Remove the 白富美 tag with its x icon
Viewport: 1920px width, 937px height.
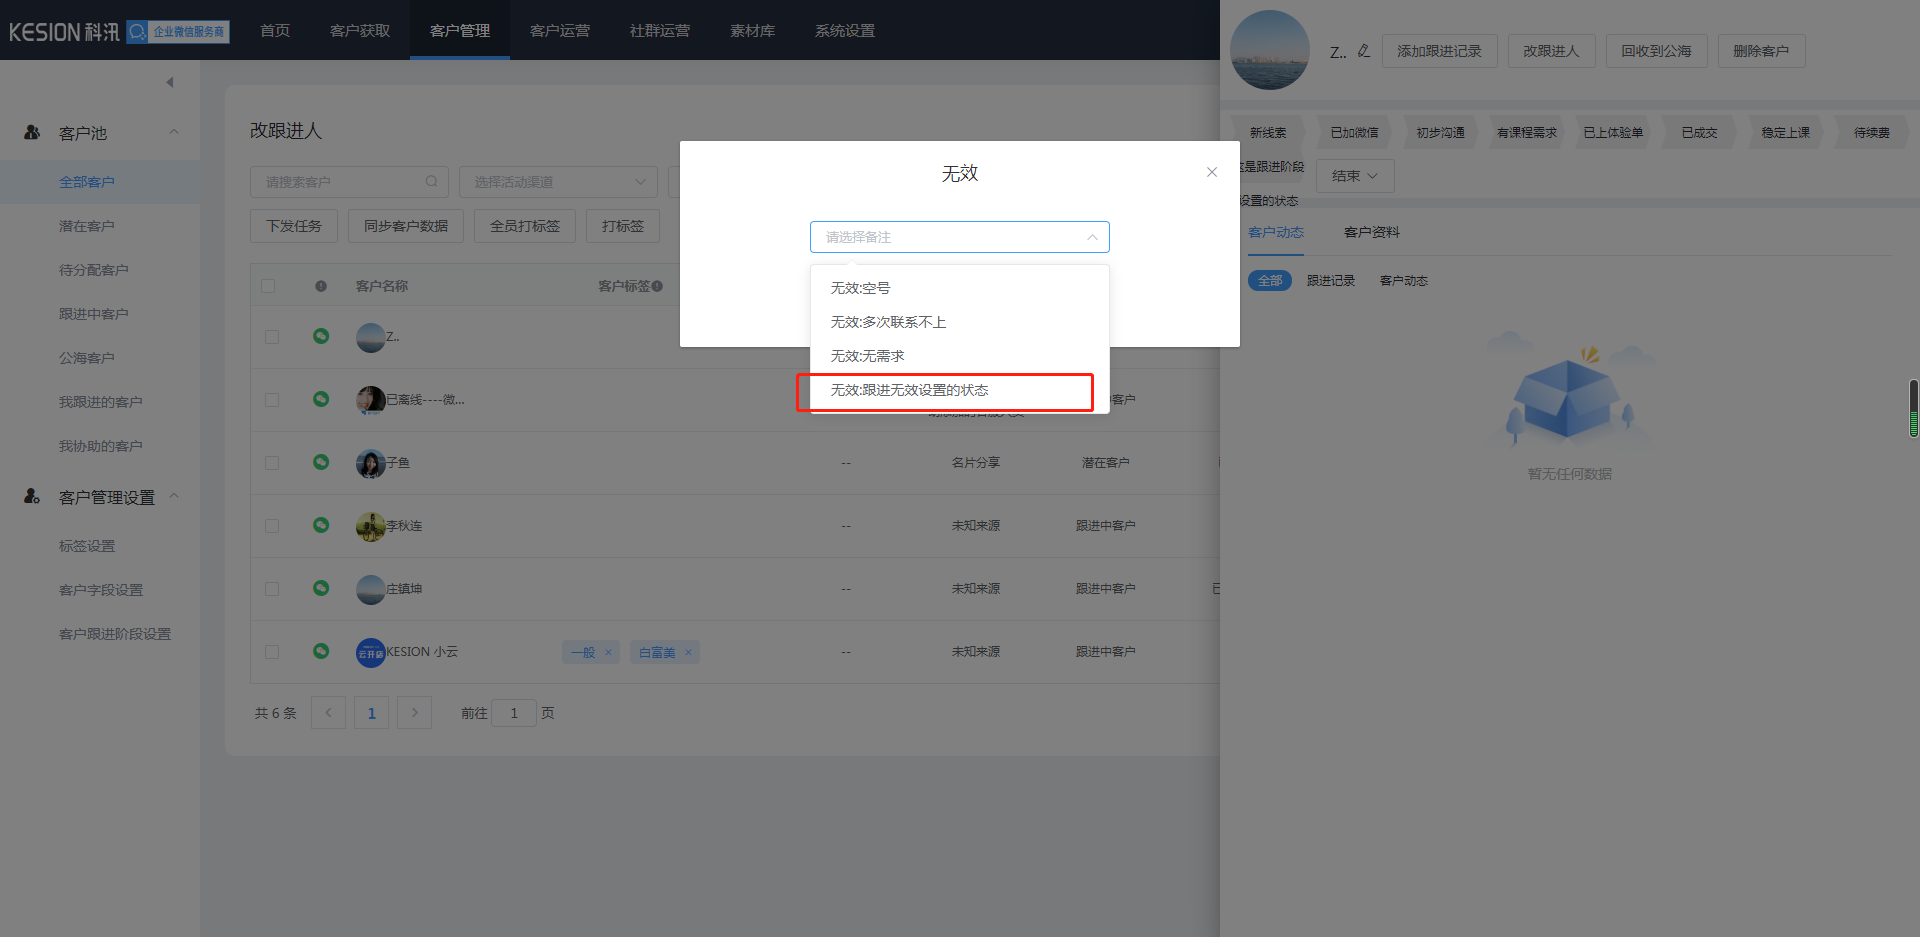688,652
